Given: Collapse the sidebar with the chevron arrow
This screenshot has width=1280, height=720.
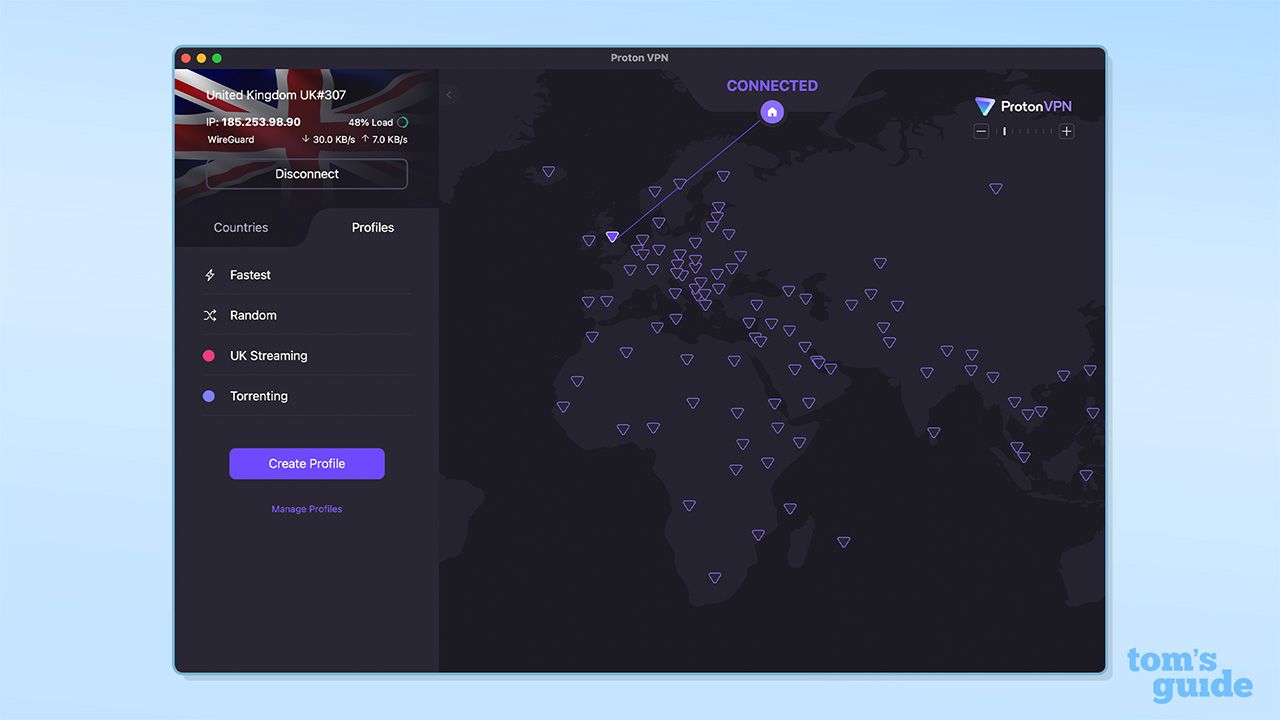Looking at the screenshot, I should coord(449,95).
